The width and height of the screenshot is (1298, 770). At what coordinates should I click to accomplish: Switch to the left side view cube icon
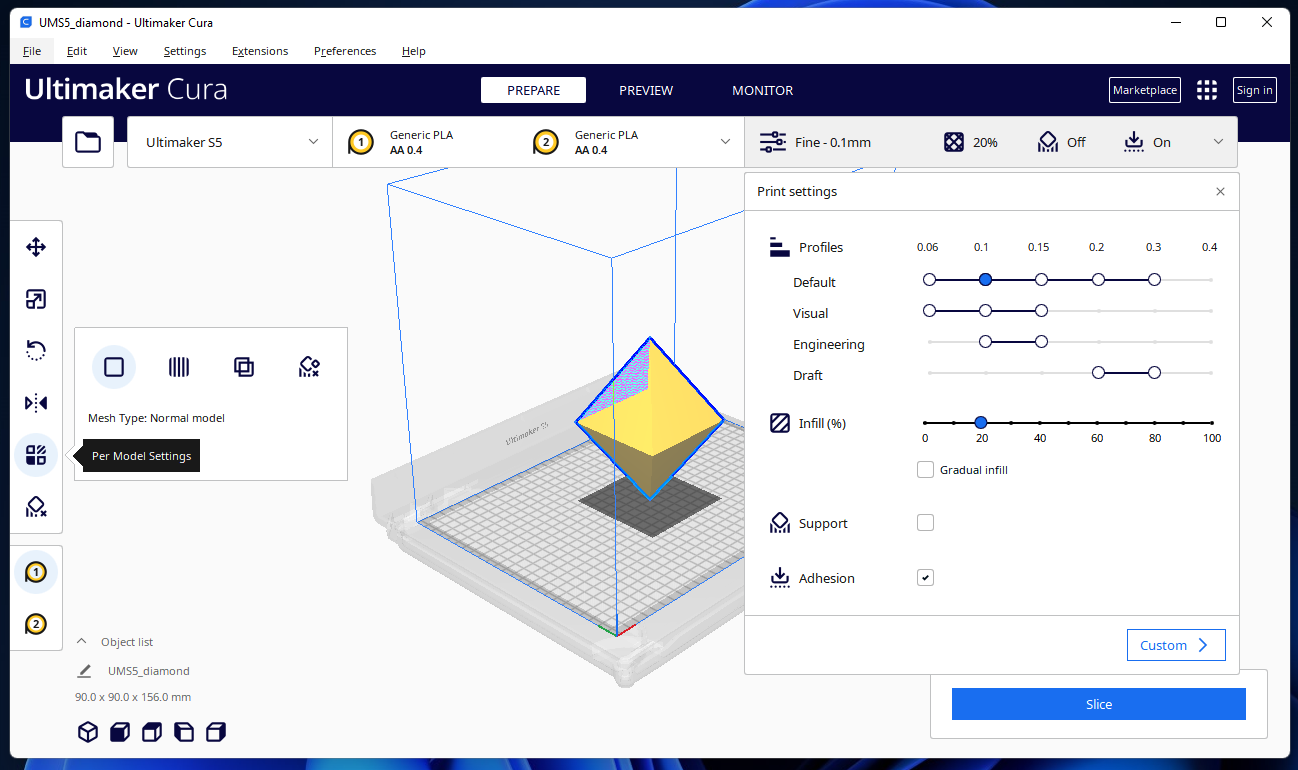click(x=184, y=732)
